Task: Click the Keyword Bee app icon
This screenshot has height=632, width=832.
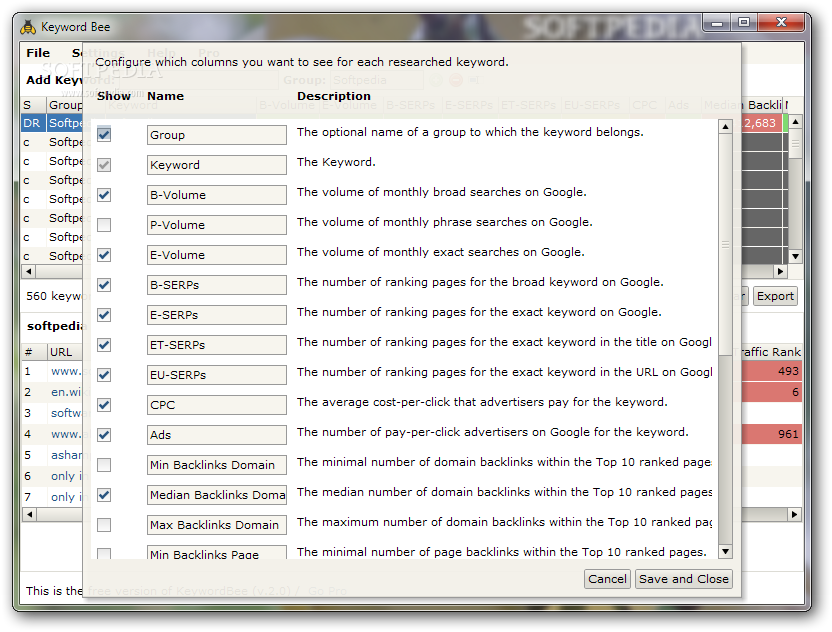Action: click(x=28, y=27)
